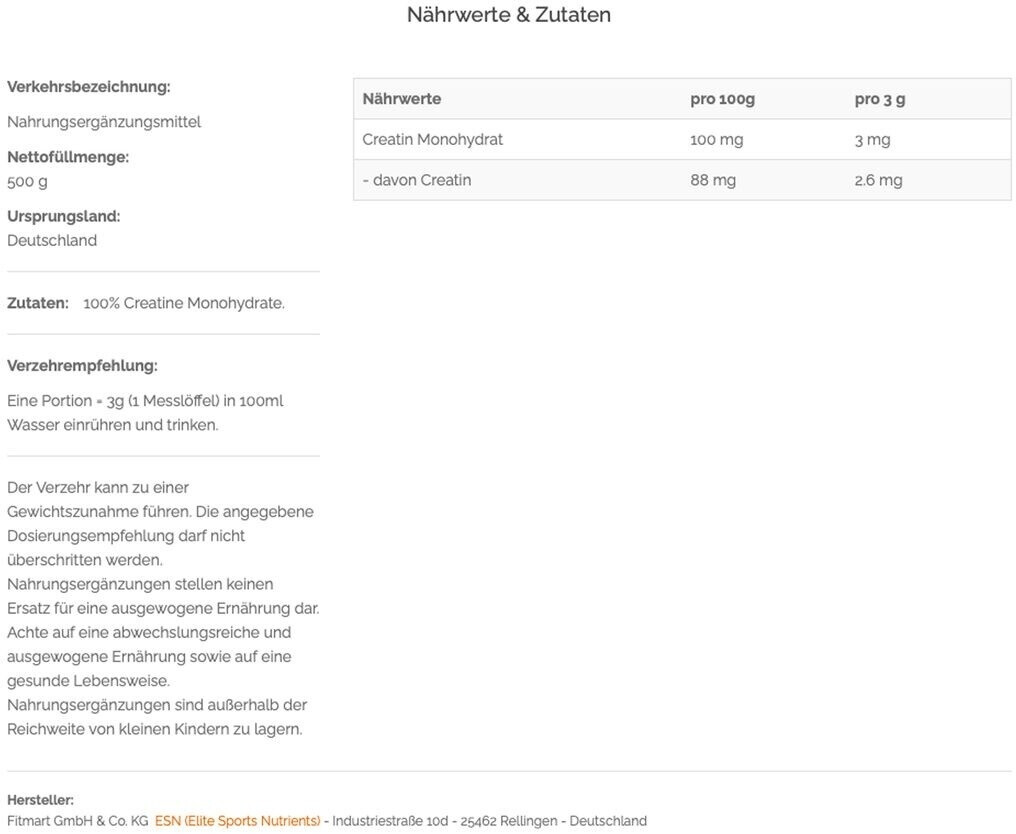Select the Nährwerte column header
Image resolution: width=1016 pixels, height=834 pixels.
[x=402, y=99]
